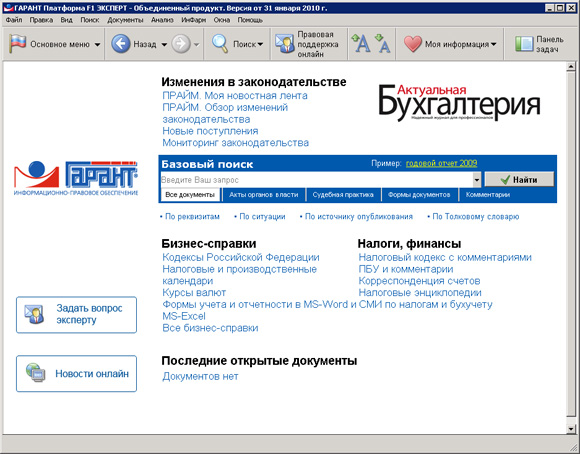Open the Помощь menu
The width and height of the screenshot is (580, 454).
[x=250, y=20]
